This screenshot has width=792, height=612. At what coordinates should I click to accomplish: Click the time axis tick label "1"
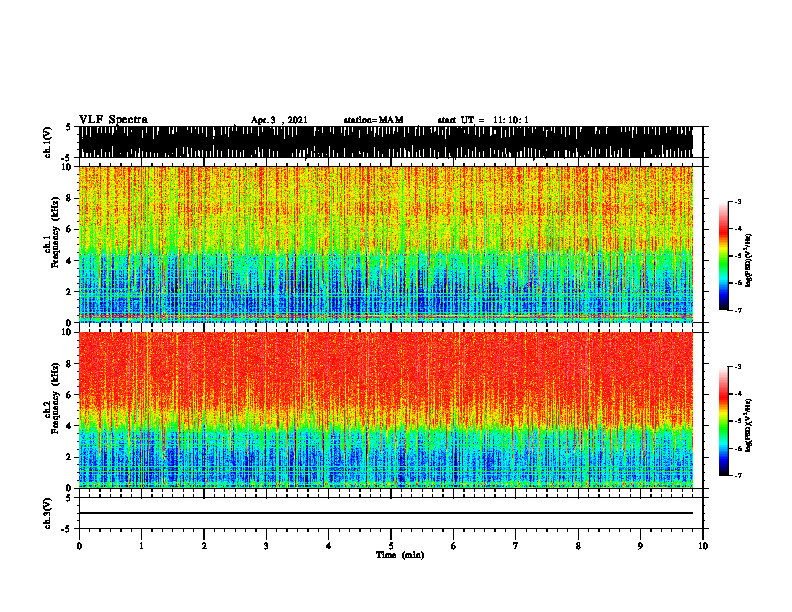(141, 546)
